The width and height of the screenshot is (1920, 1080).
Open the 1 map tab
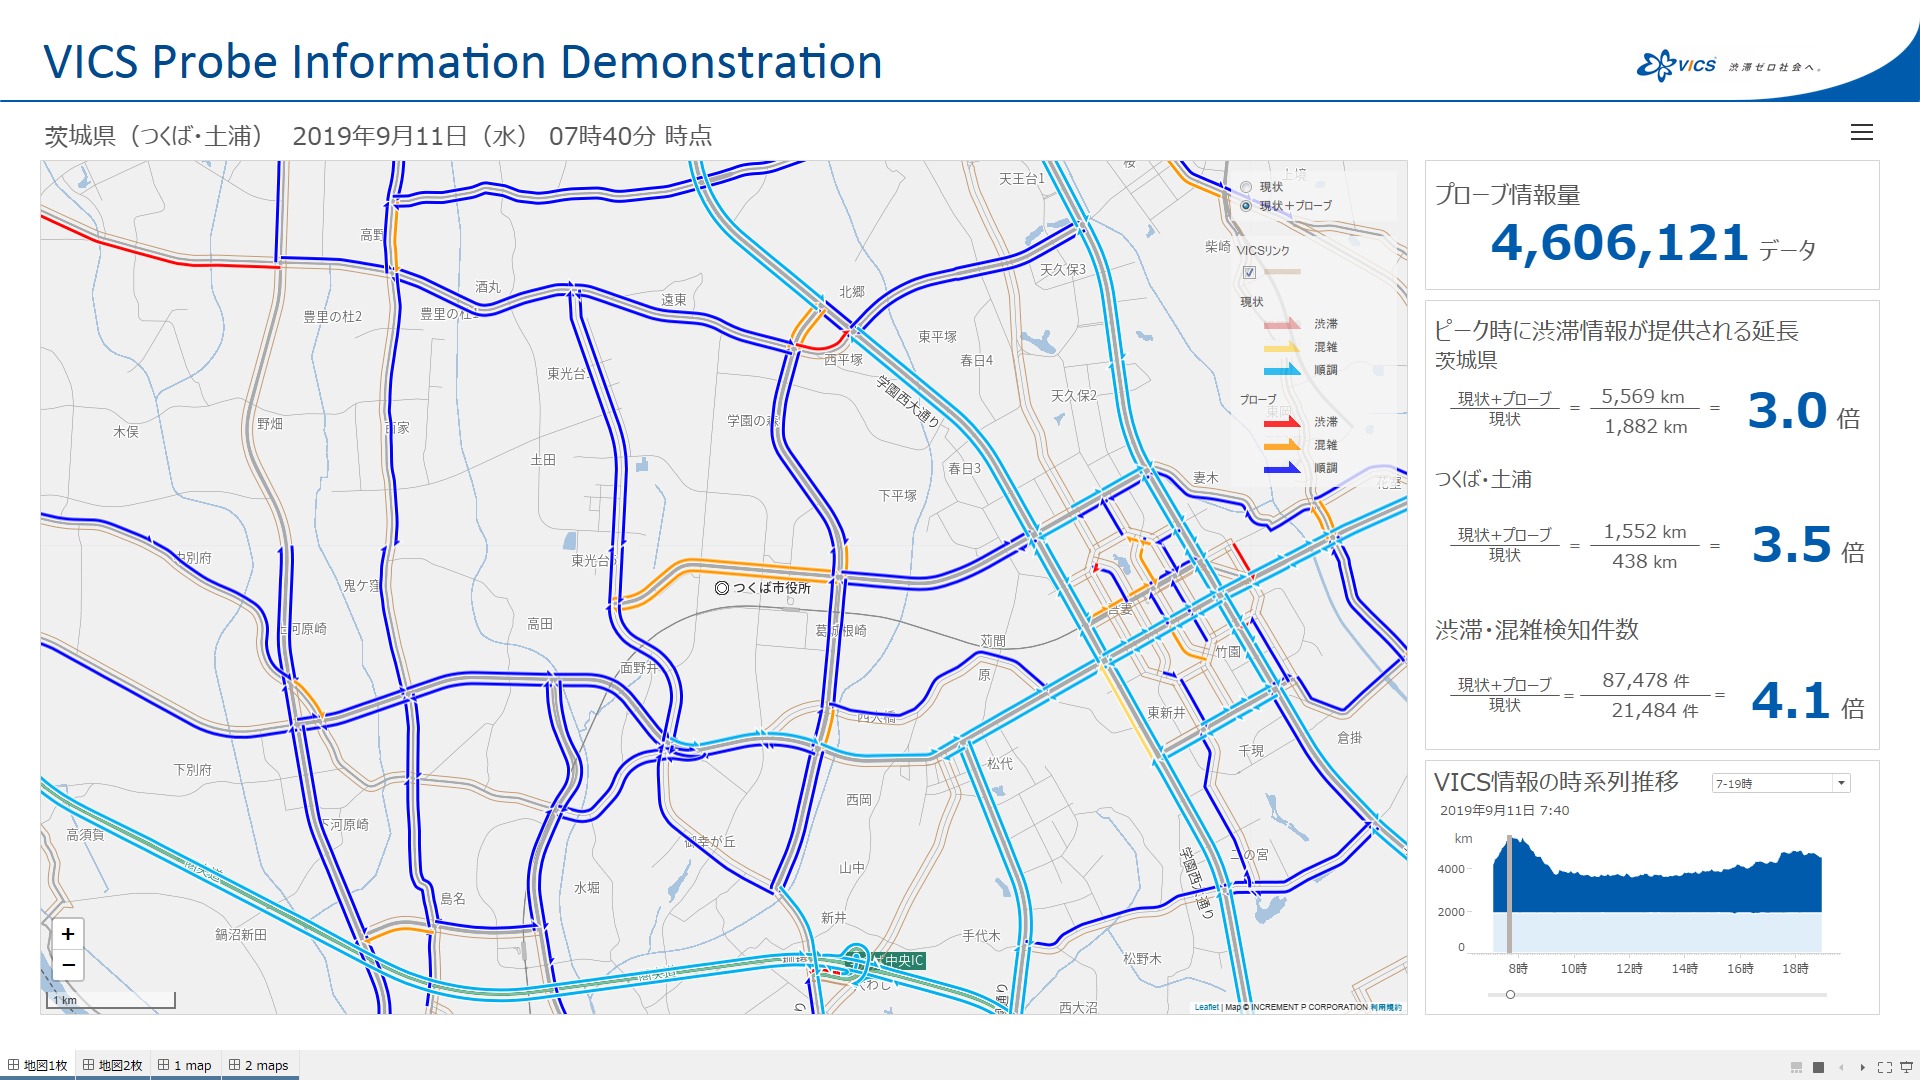(x=186, y=1065)
